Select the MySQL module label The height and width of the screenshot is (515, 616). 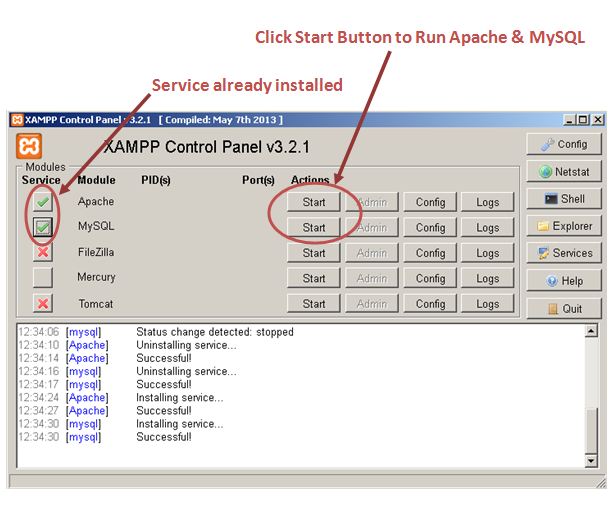click(x=96, y=226)
